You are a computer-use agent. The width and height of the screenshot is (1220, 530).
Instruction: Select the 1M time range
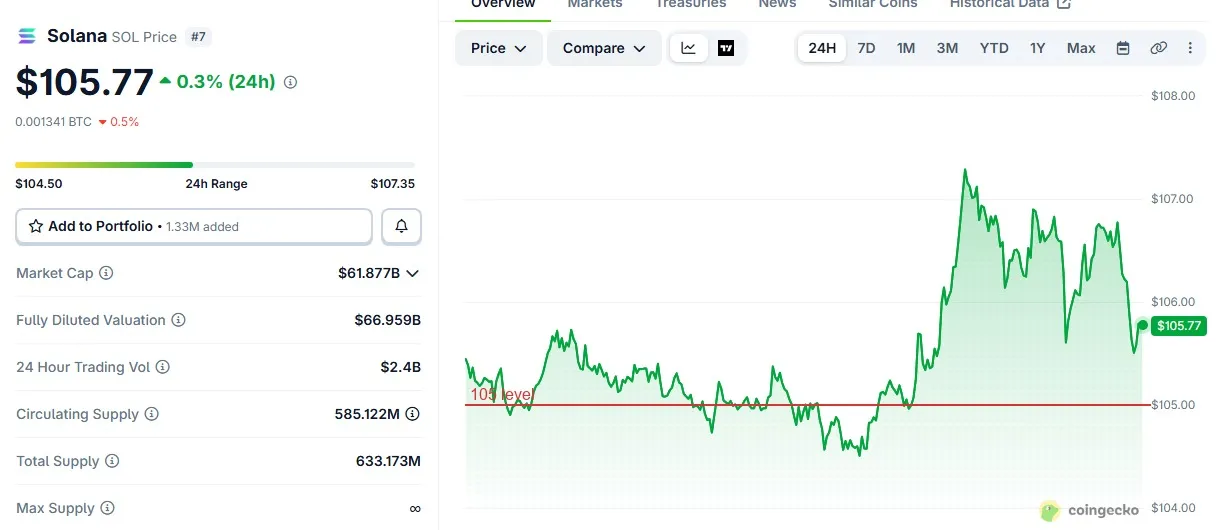[906, 48]
